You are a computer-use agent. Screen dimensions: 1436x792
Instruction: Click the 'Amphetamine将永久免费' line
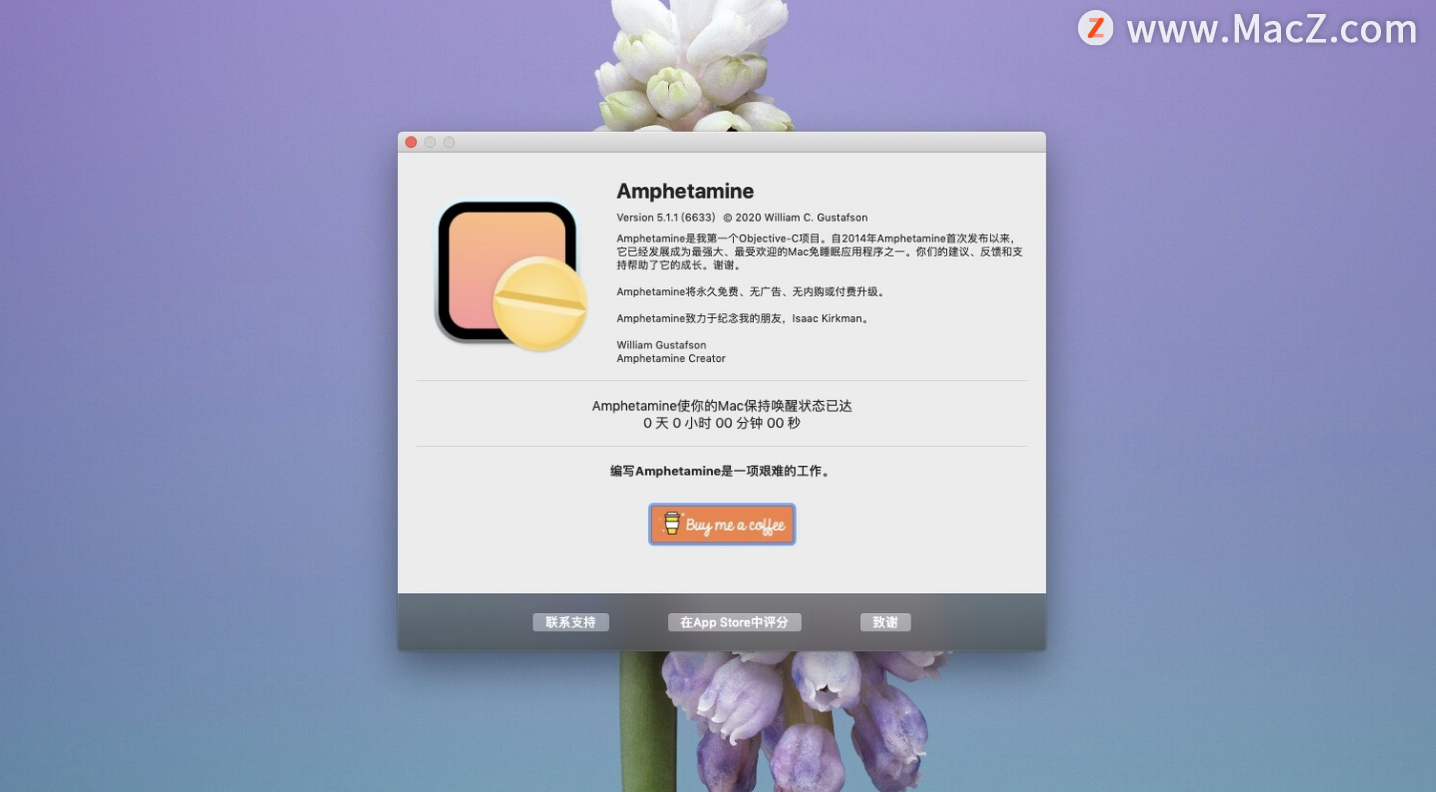(x=751, y=292)
